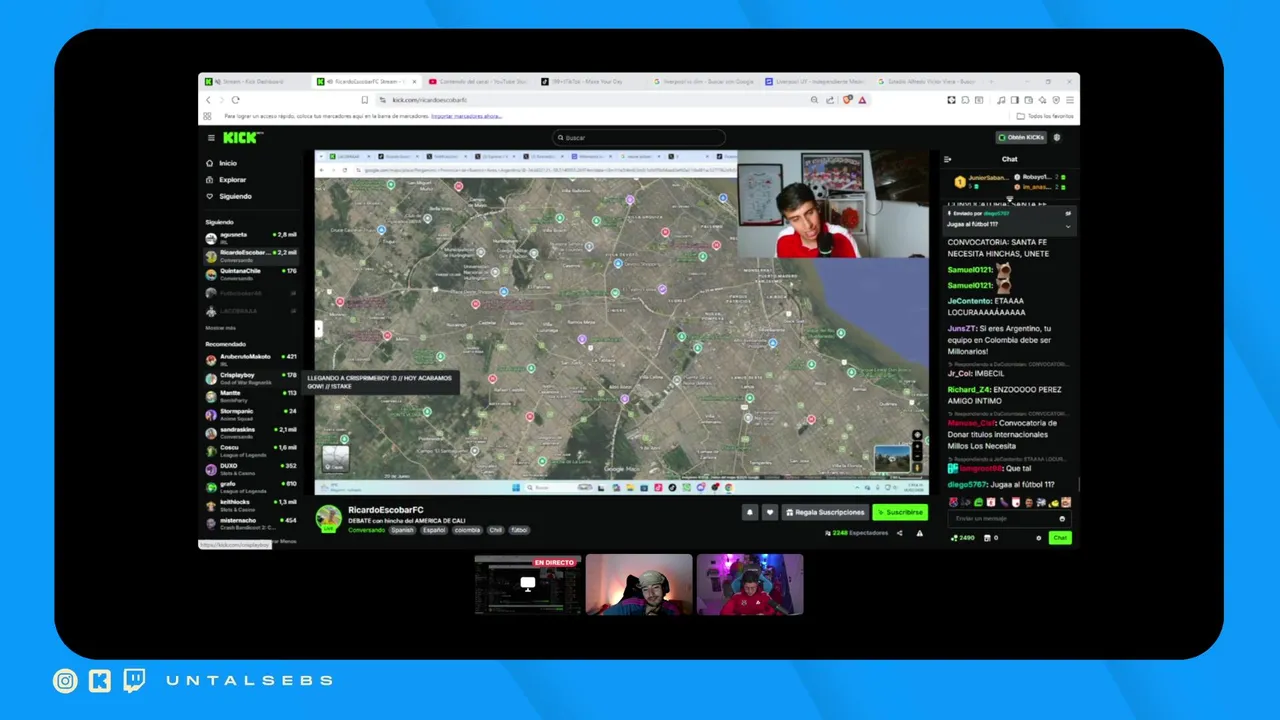Click the green KICK logo
This screenshot has width=1280, height=720.
241,138
